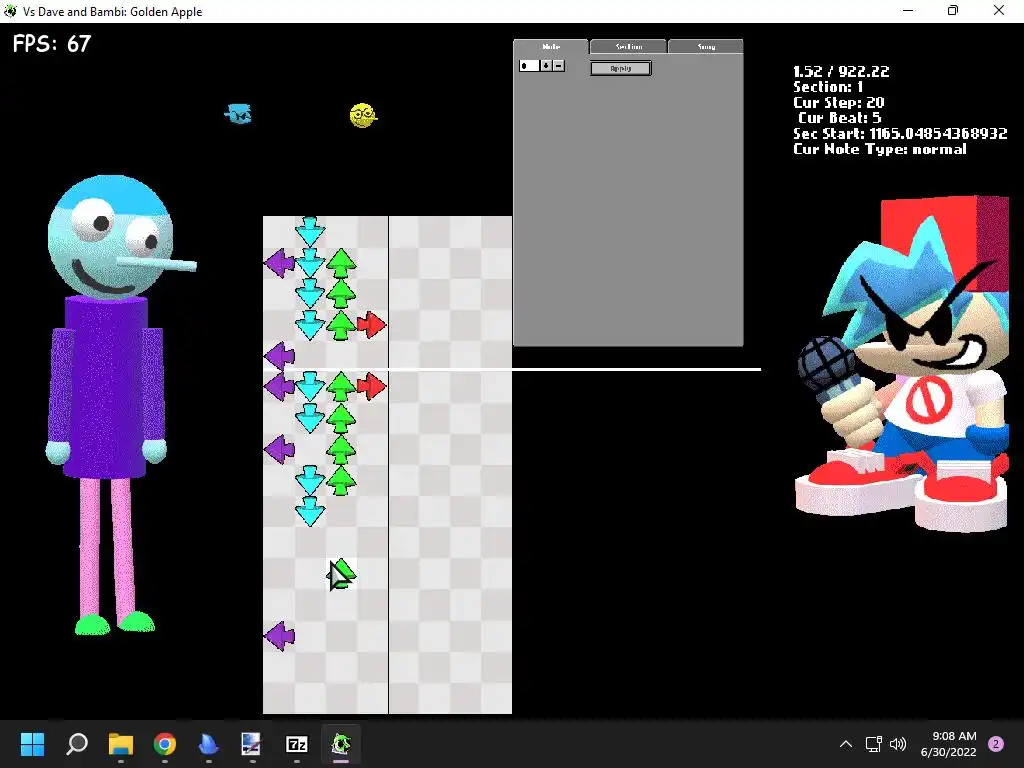Open the Windows Start menu
The height and width of the screenshot is (768, 1024).
point(32,744)
